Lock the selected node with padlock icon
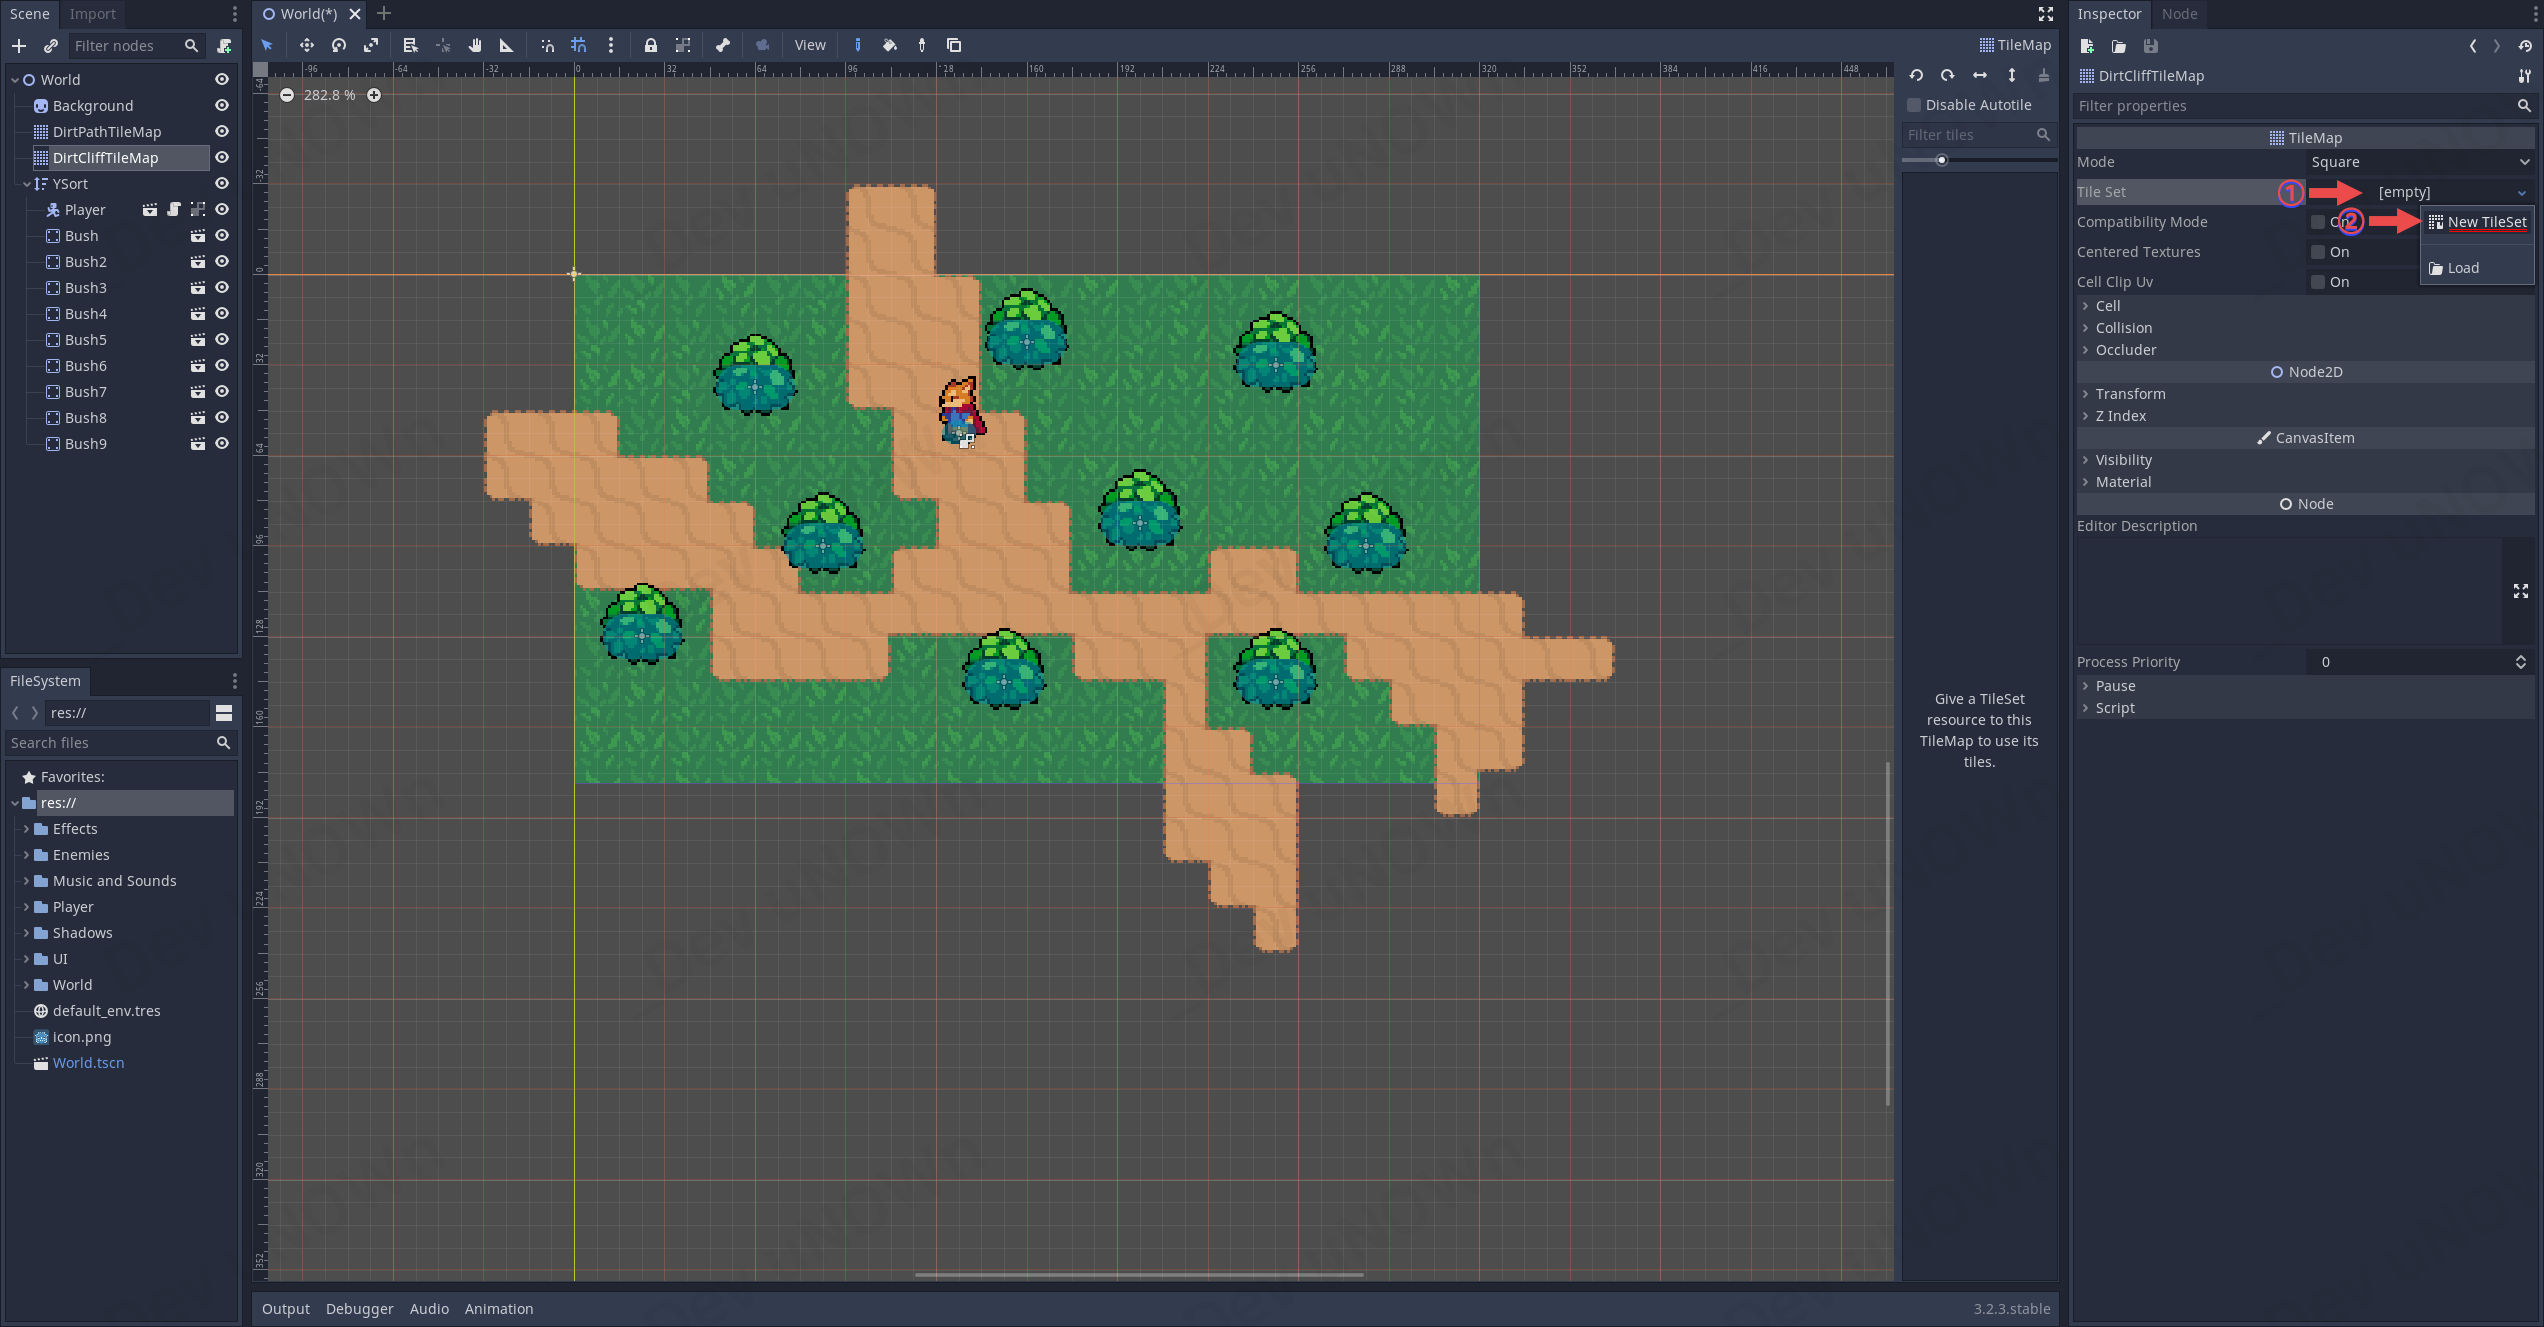 pyautogui.click(x=650, y=45)
